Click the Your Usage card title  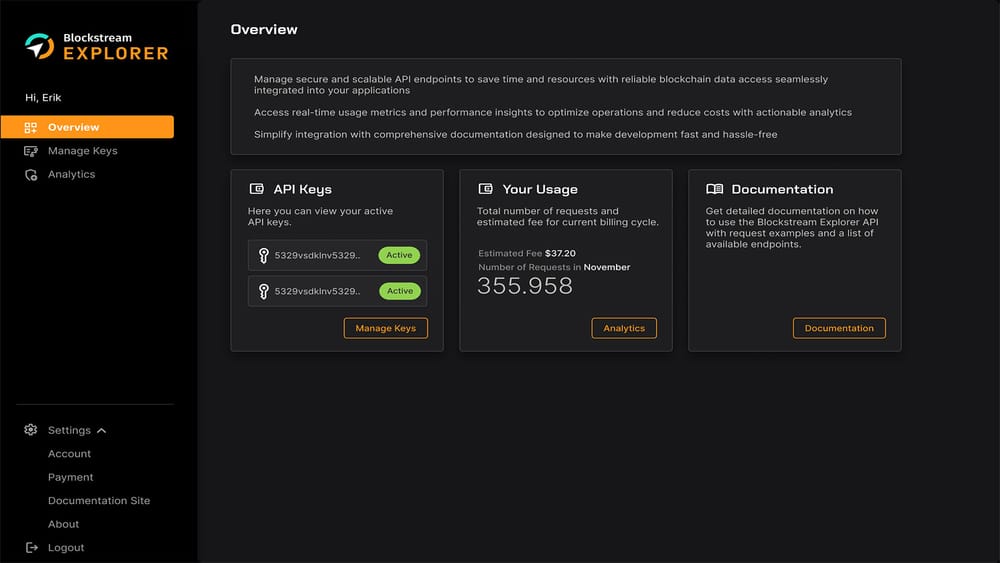point(540,189)
